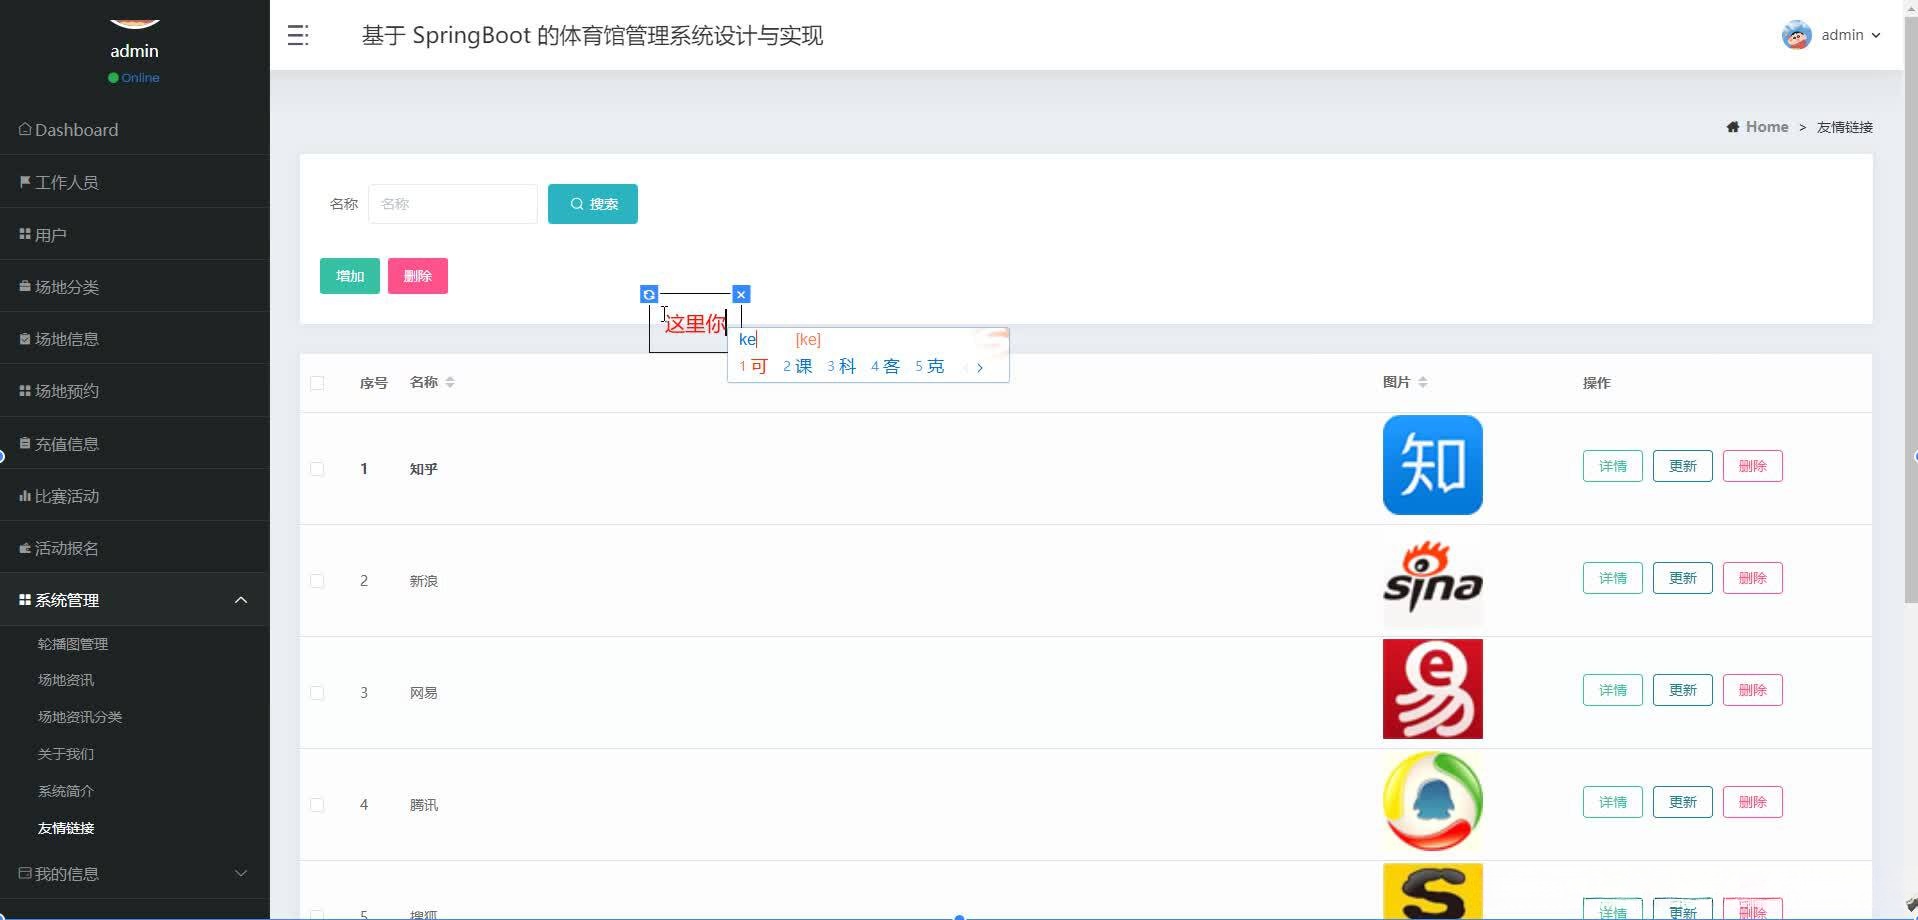Click 删除 for the 新浪 row

point(1753,578)
